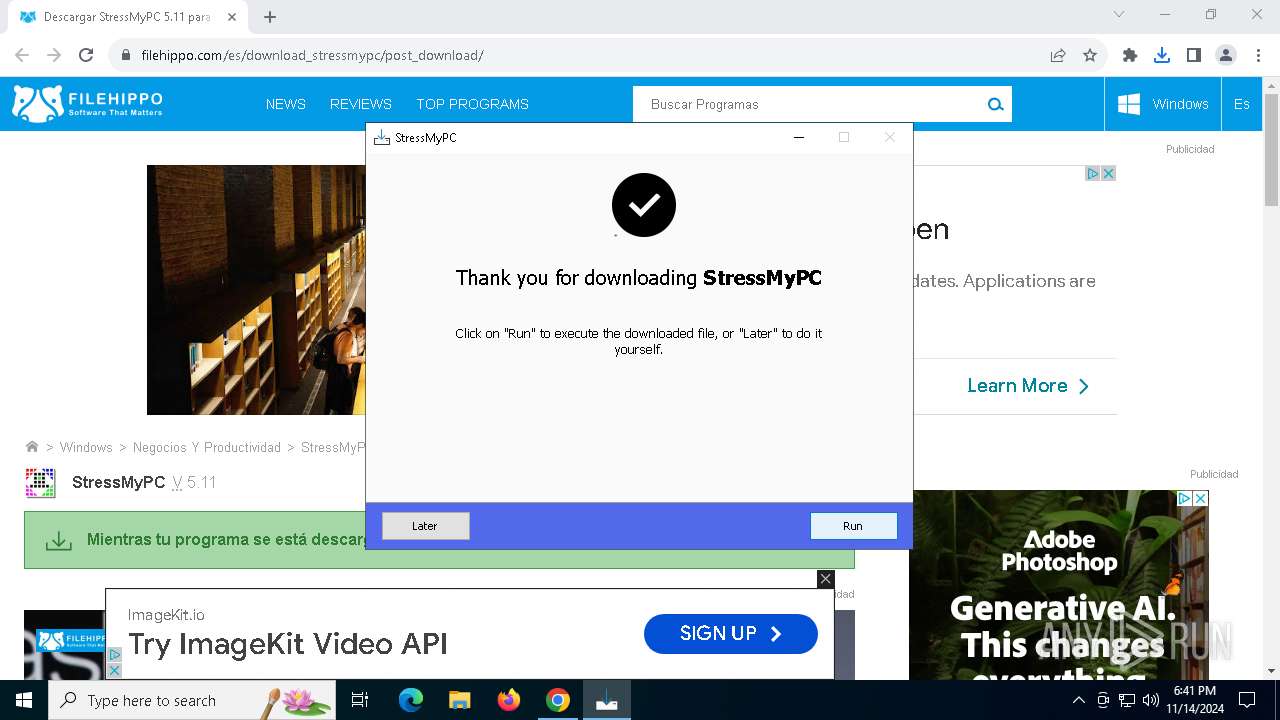Open notification center icon
The height and width of the screenshot is (720, 1280).
coord(1247,700)
